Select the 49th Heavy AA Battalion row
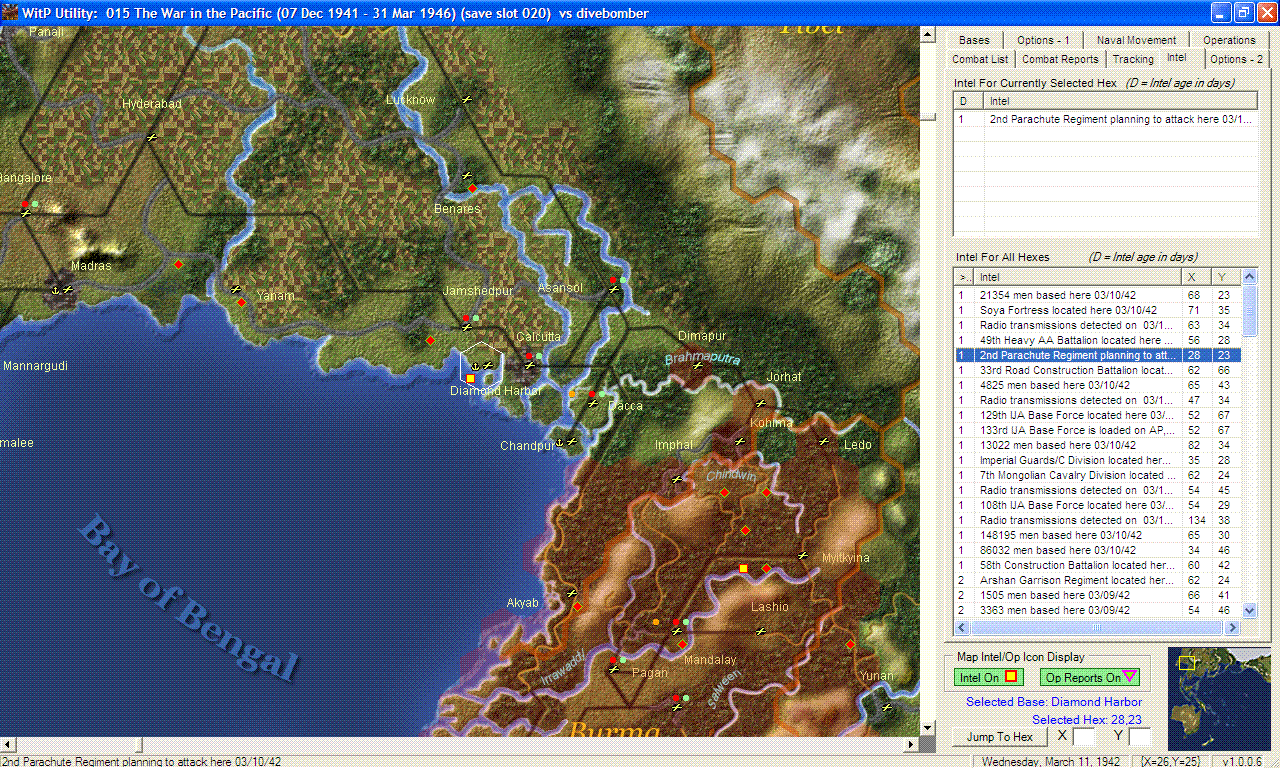This screenshot has height=768, width=1280. tap(1098, 340)
